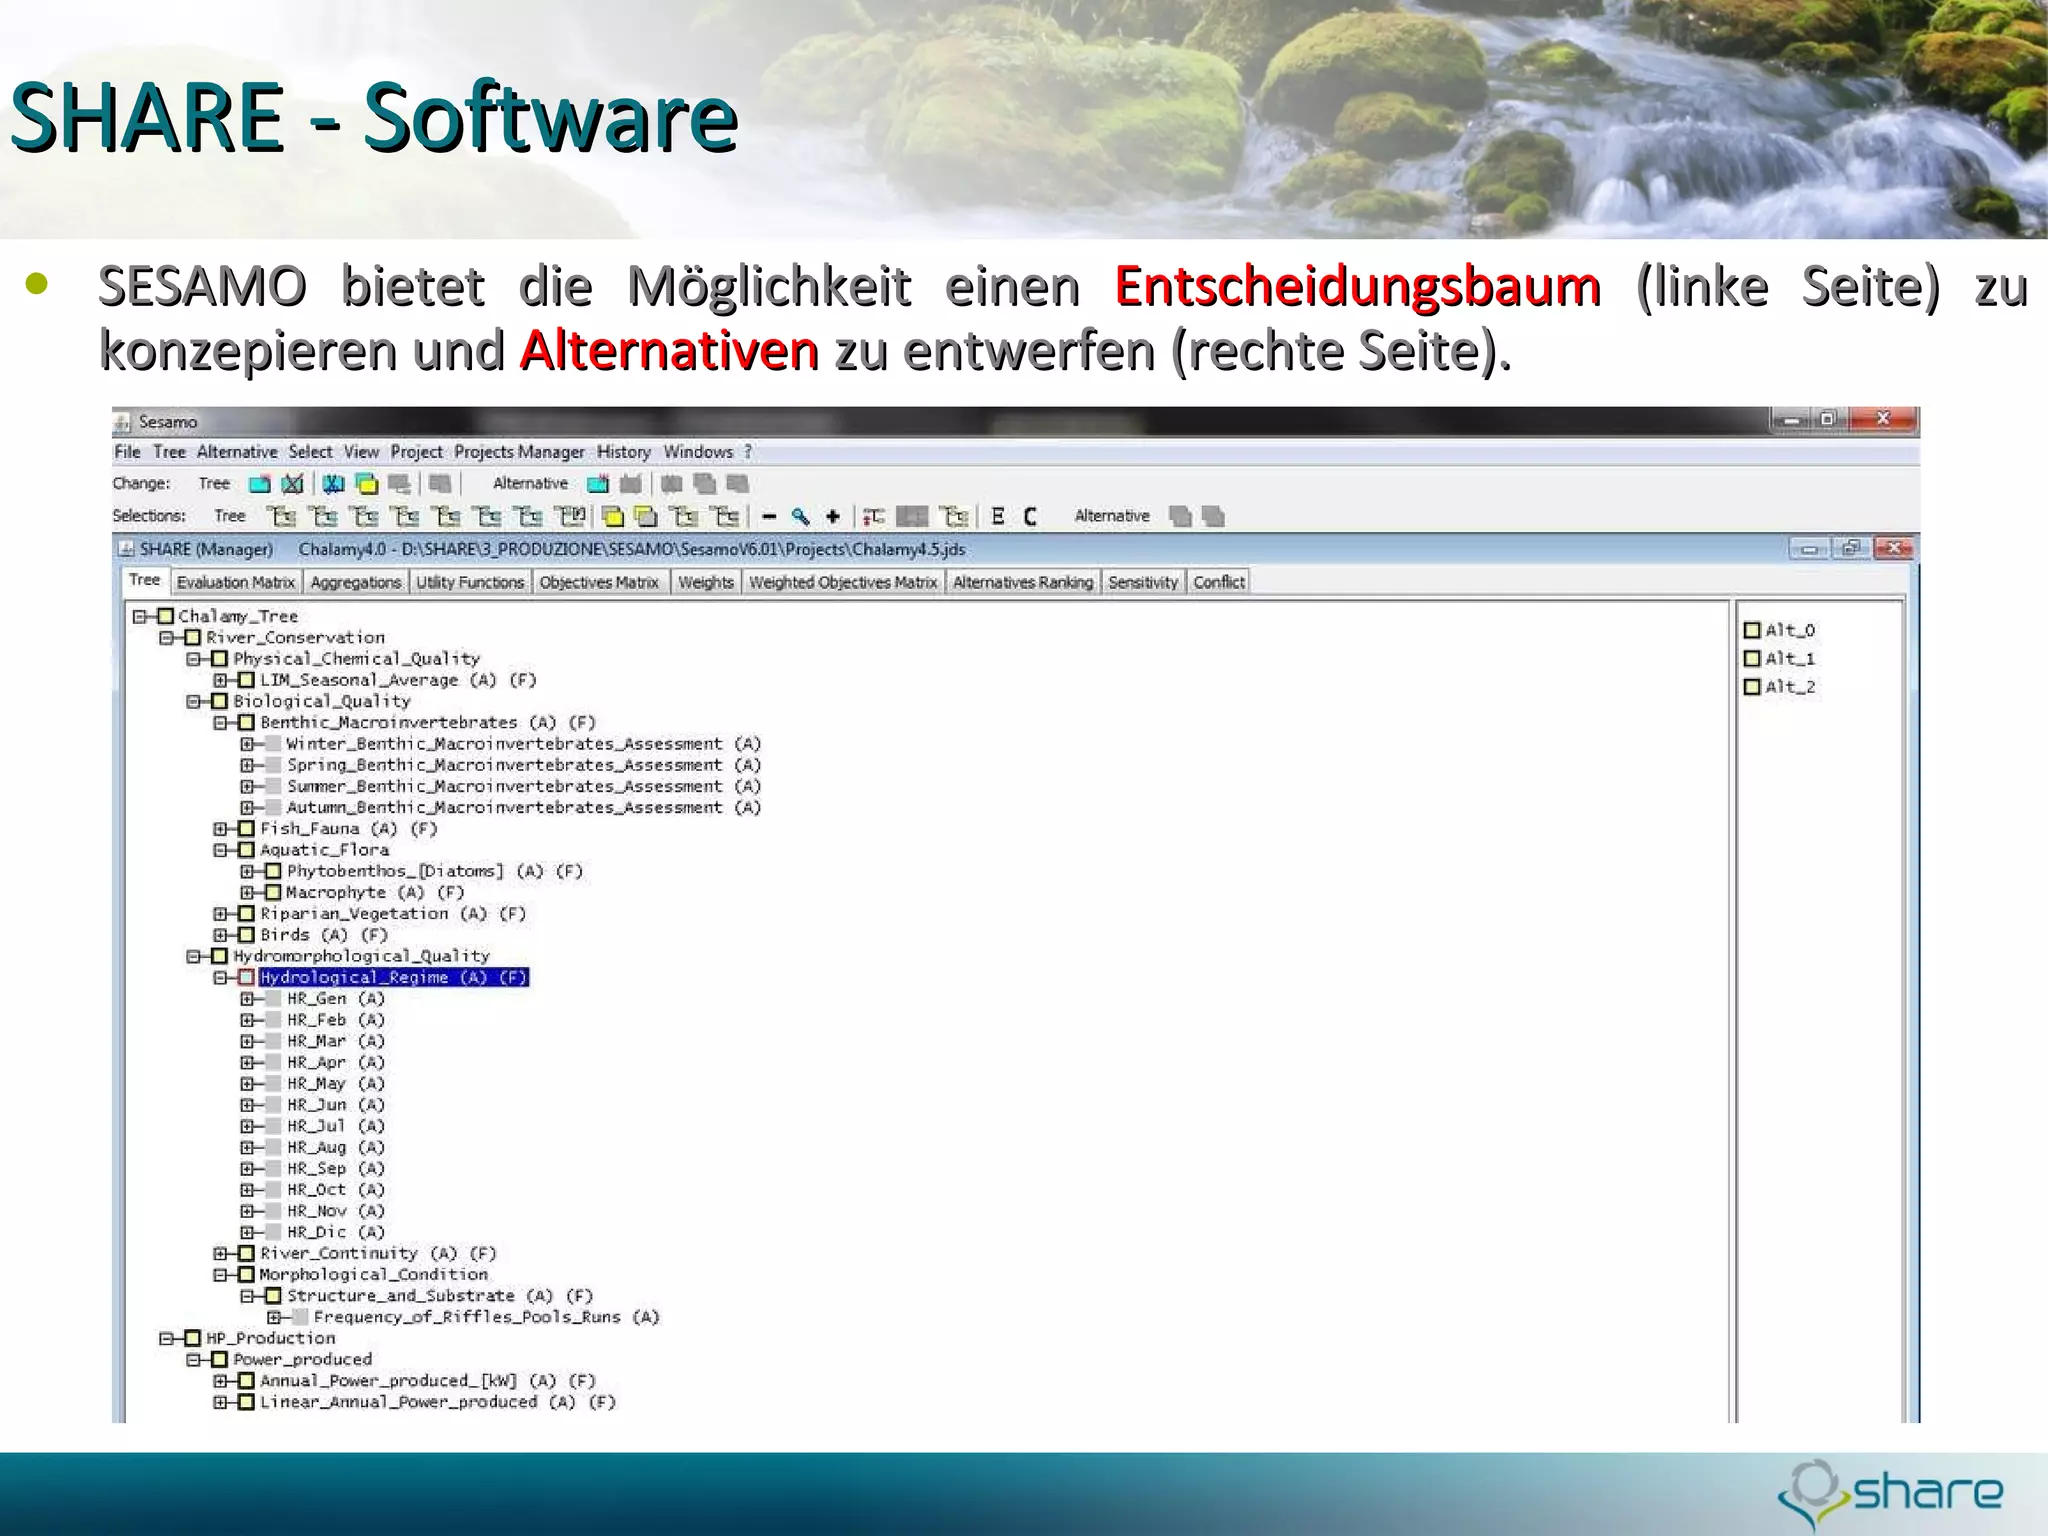This screenshot has width=2048, height=1536.
Task: Click the E icon in Selections toolbar
Action: (x=997, y=516)
